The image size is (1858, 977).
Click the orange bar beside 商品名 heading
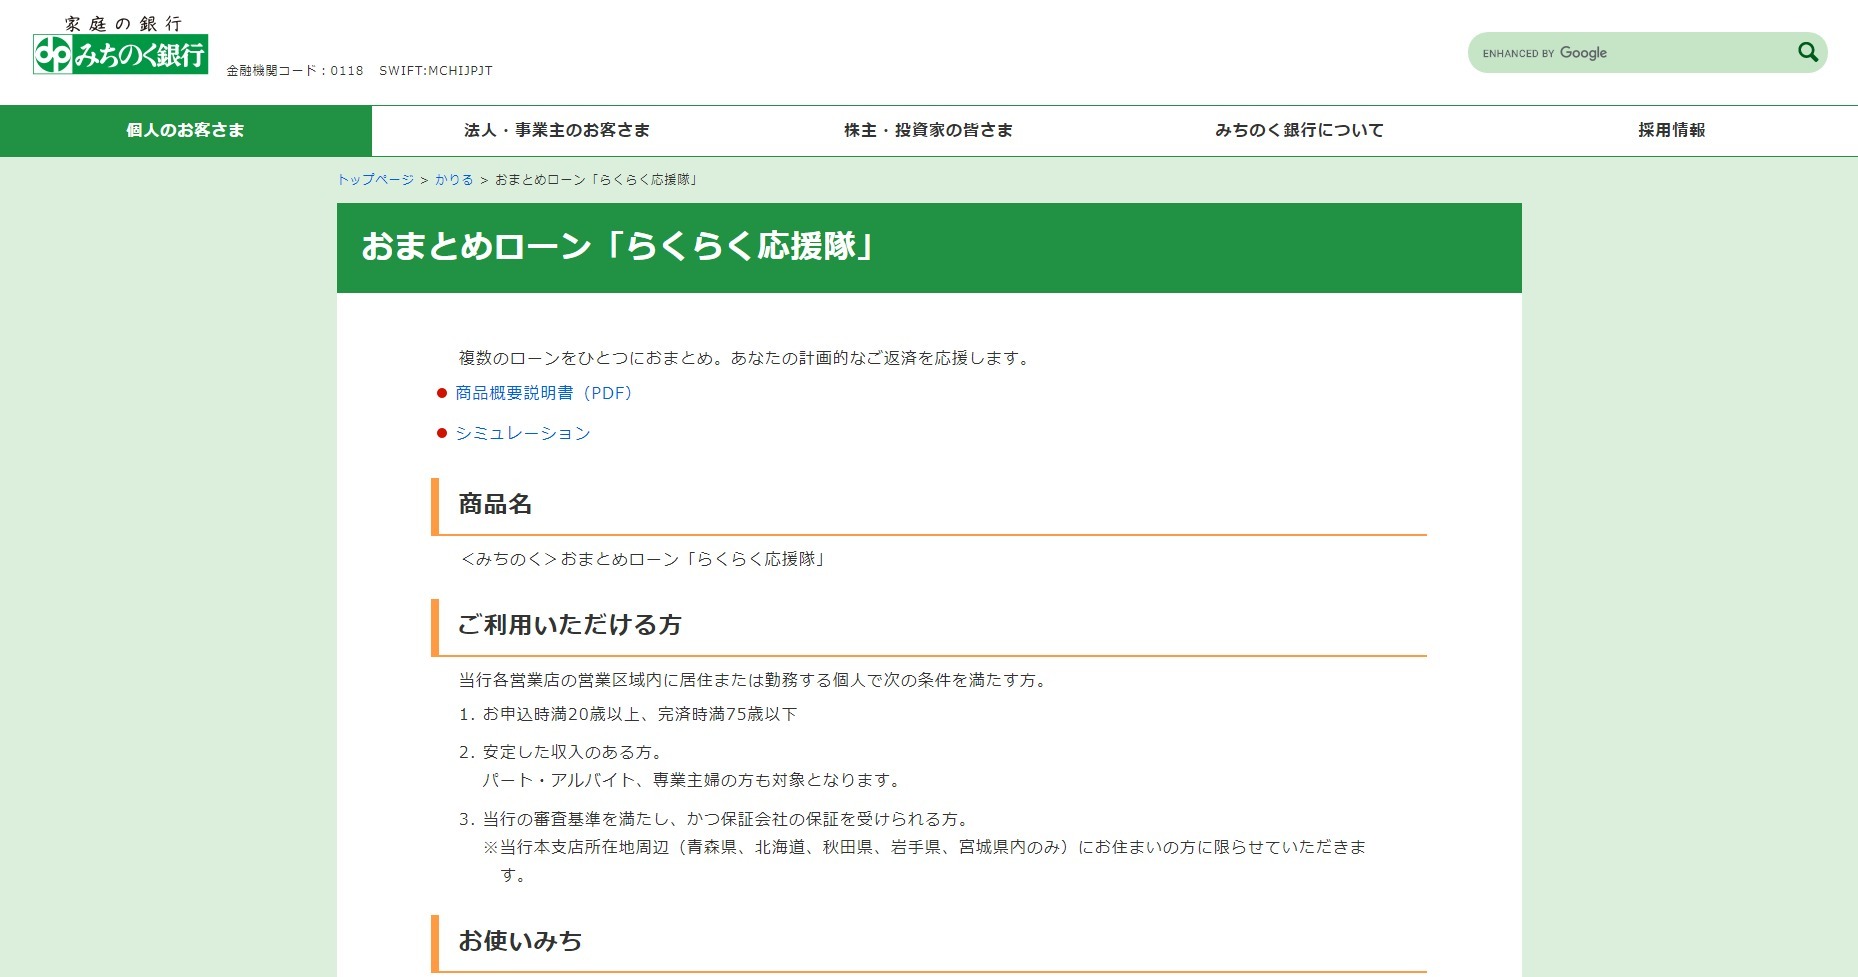point(434,506)
